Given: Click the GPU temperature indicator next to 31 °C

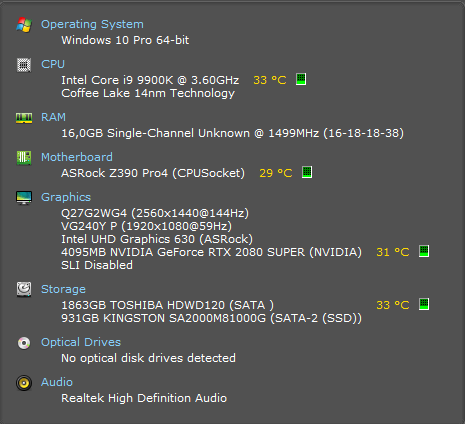Looking at the screenshot, I should tap(424, 251).
